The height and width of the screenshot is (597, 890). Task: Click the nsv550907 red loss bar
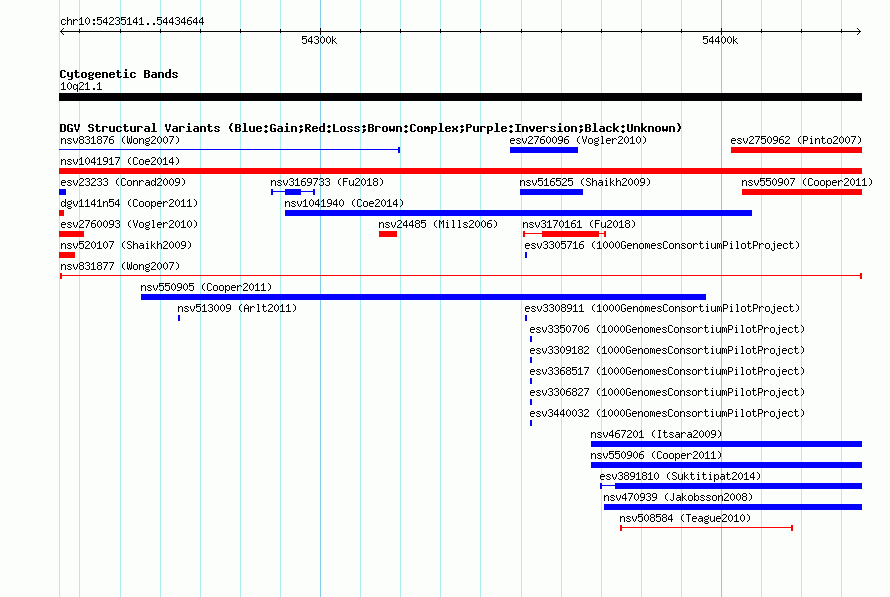pyautogui.click(x=802, y=192)
